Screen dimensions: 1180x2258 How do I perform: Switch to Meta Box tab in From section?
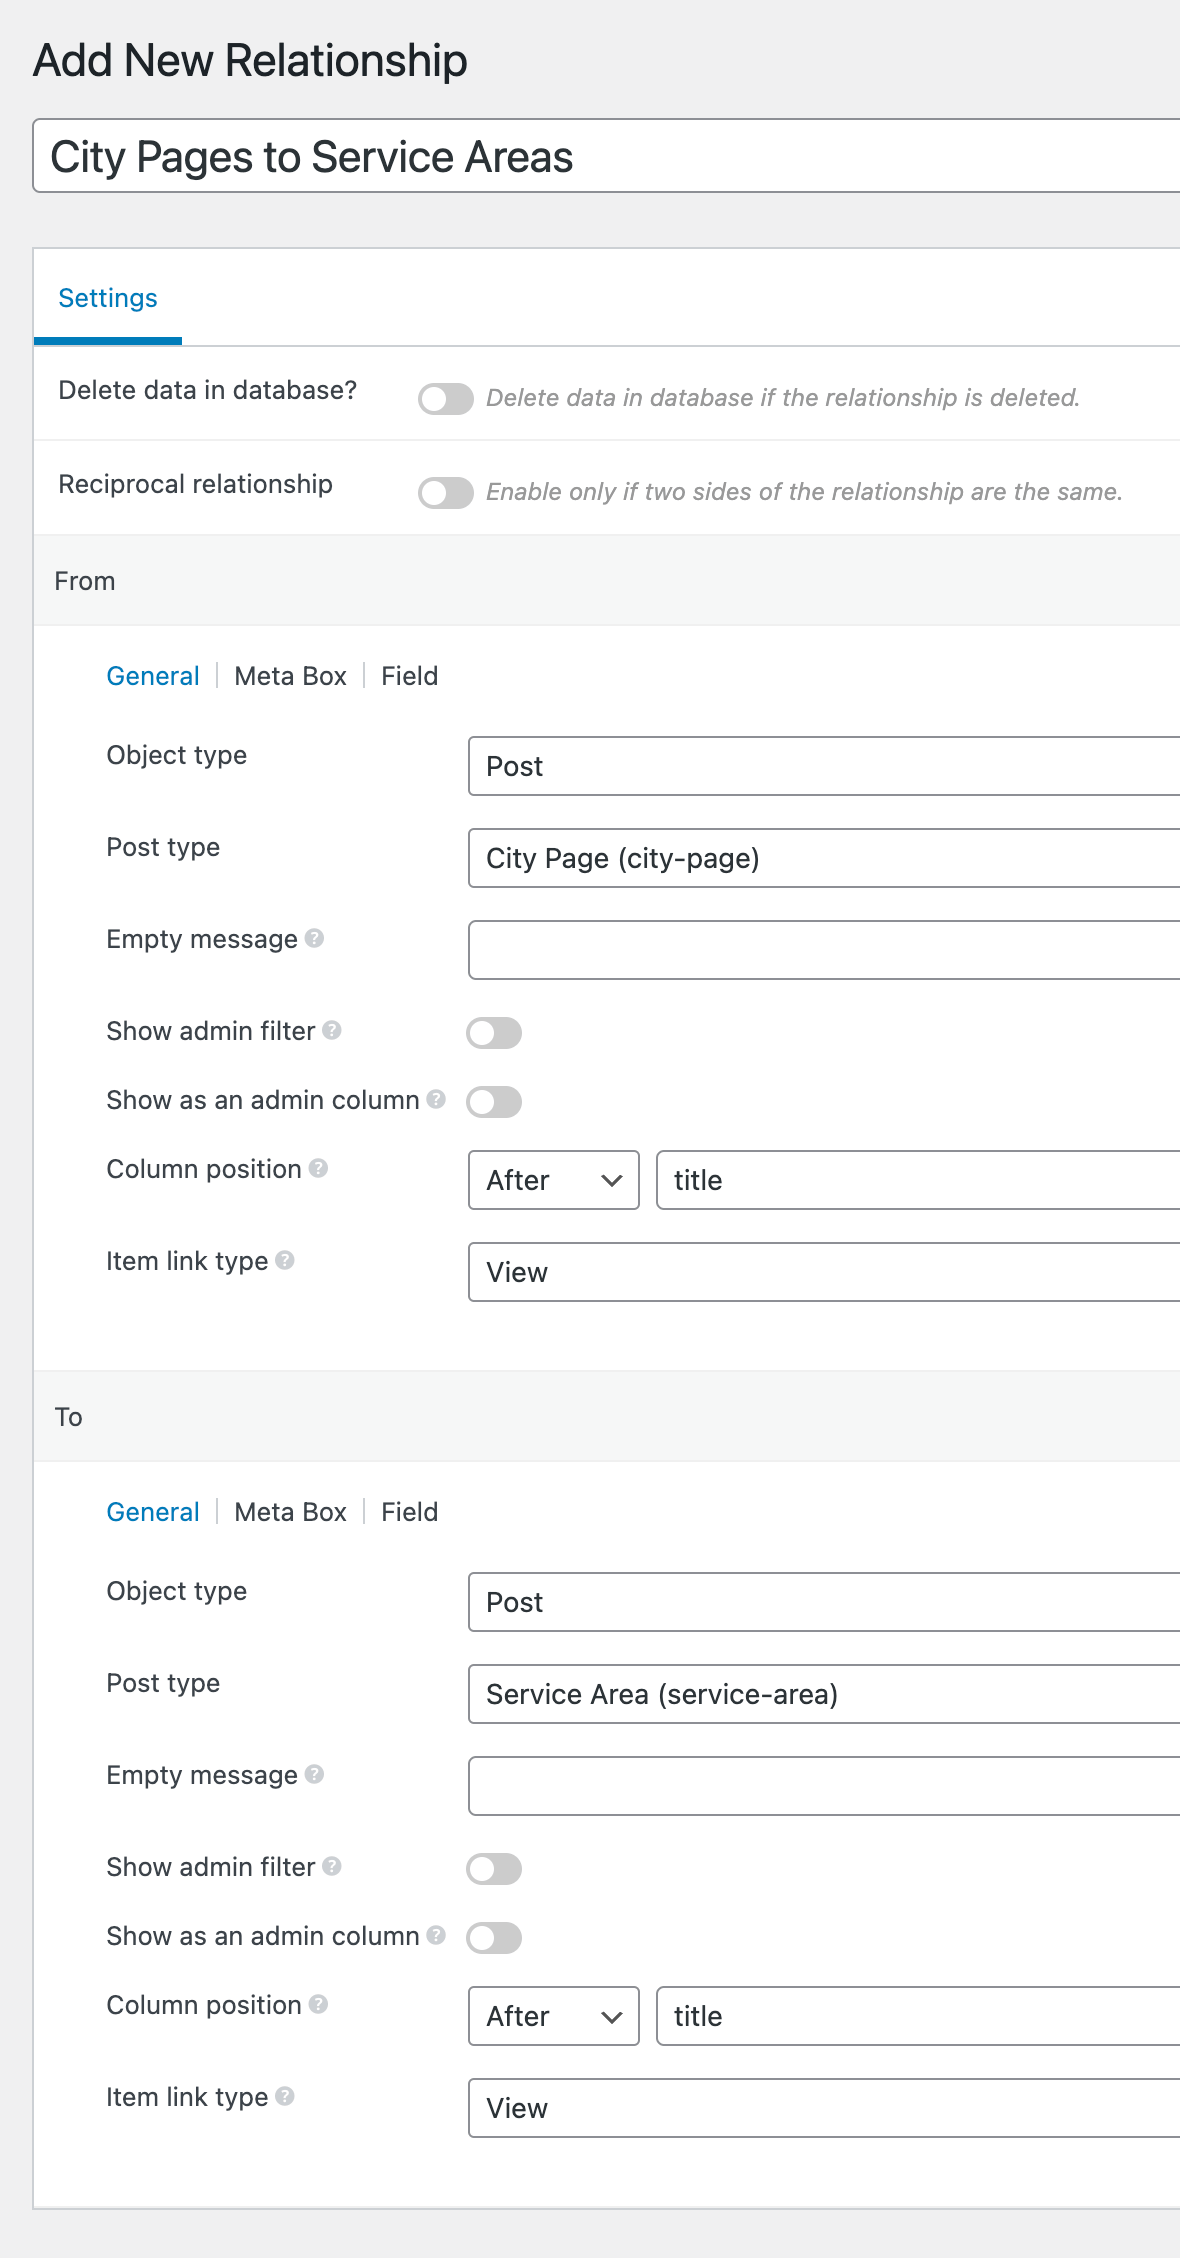[290, 676]
